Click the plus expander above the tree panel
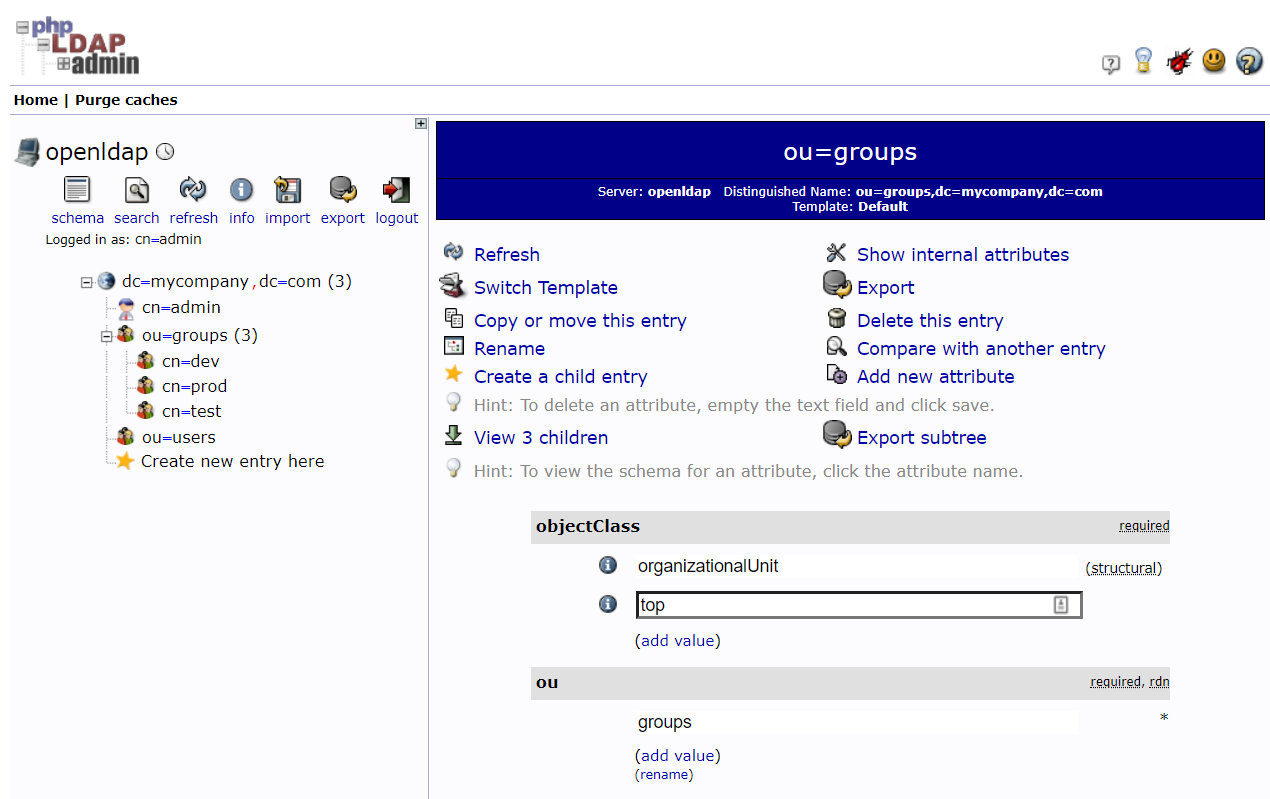Viewport: 1270px width, 799px height. [x=420, y=123]
